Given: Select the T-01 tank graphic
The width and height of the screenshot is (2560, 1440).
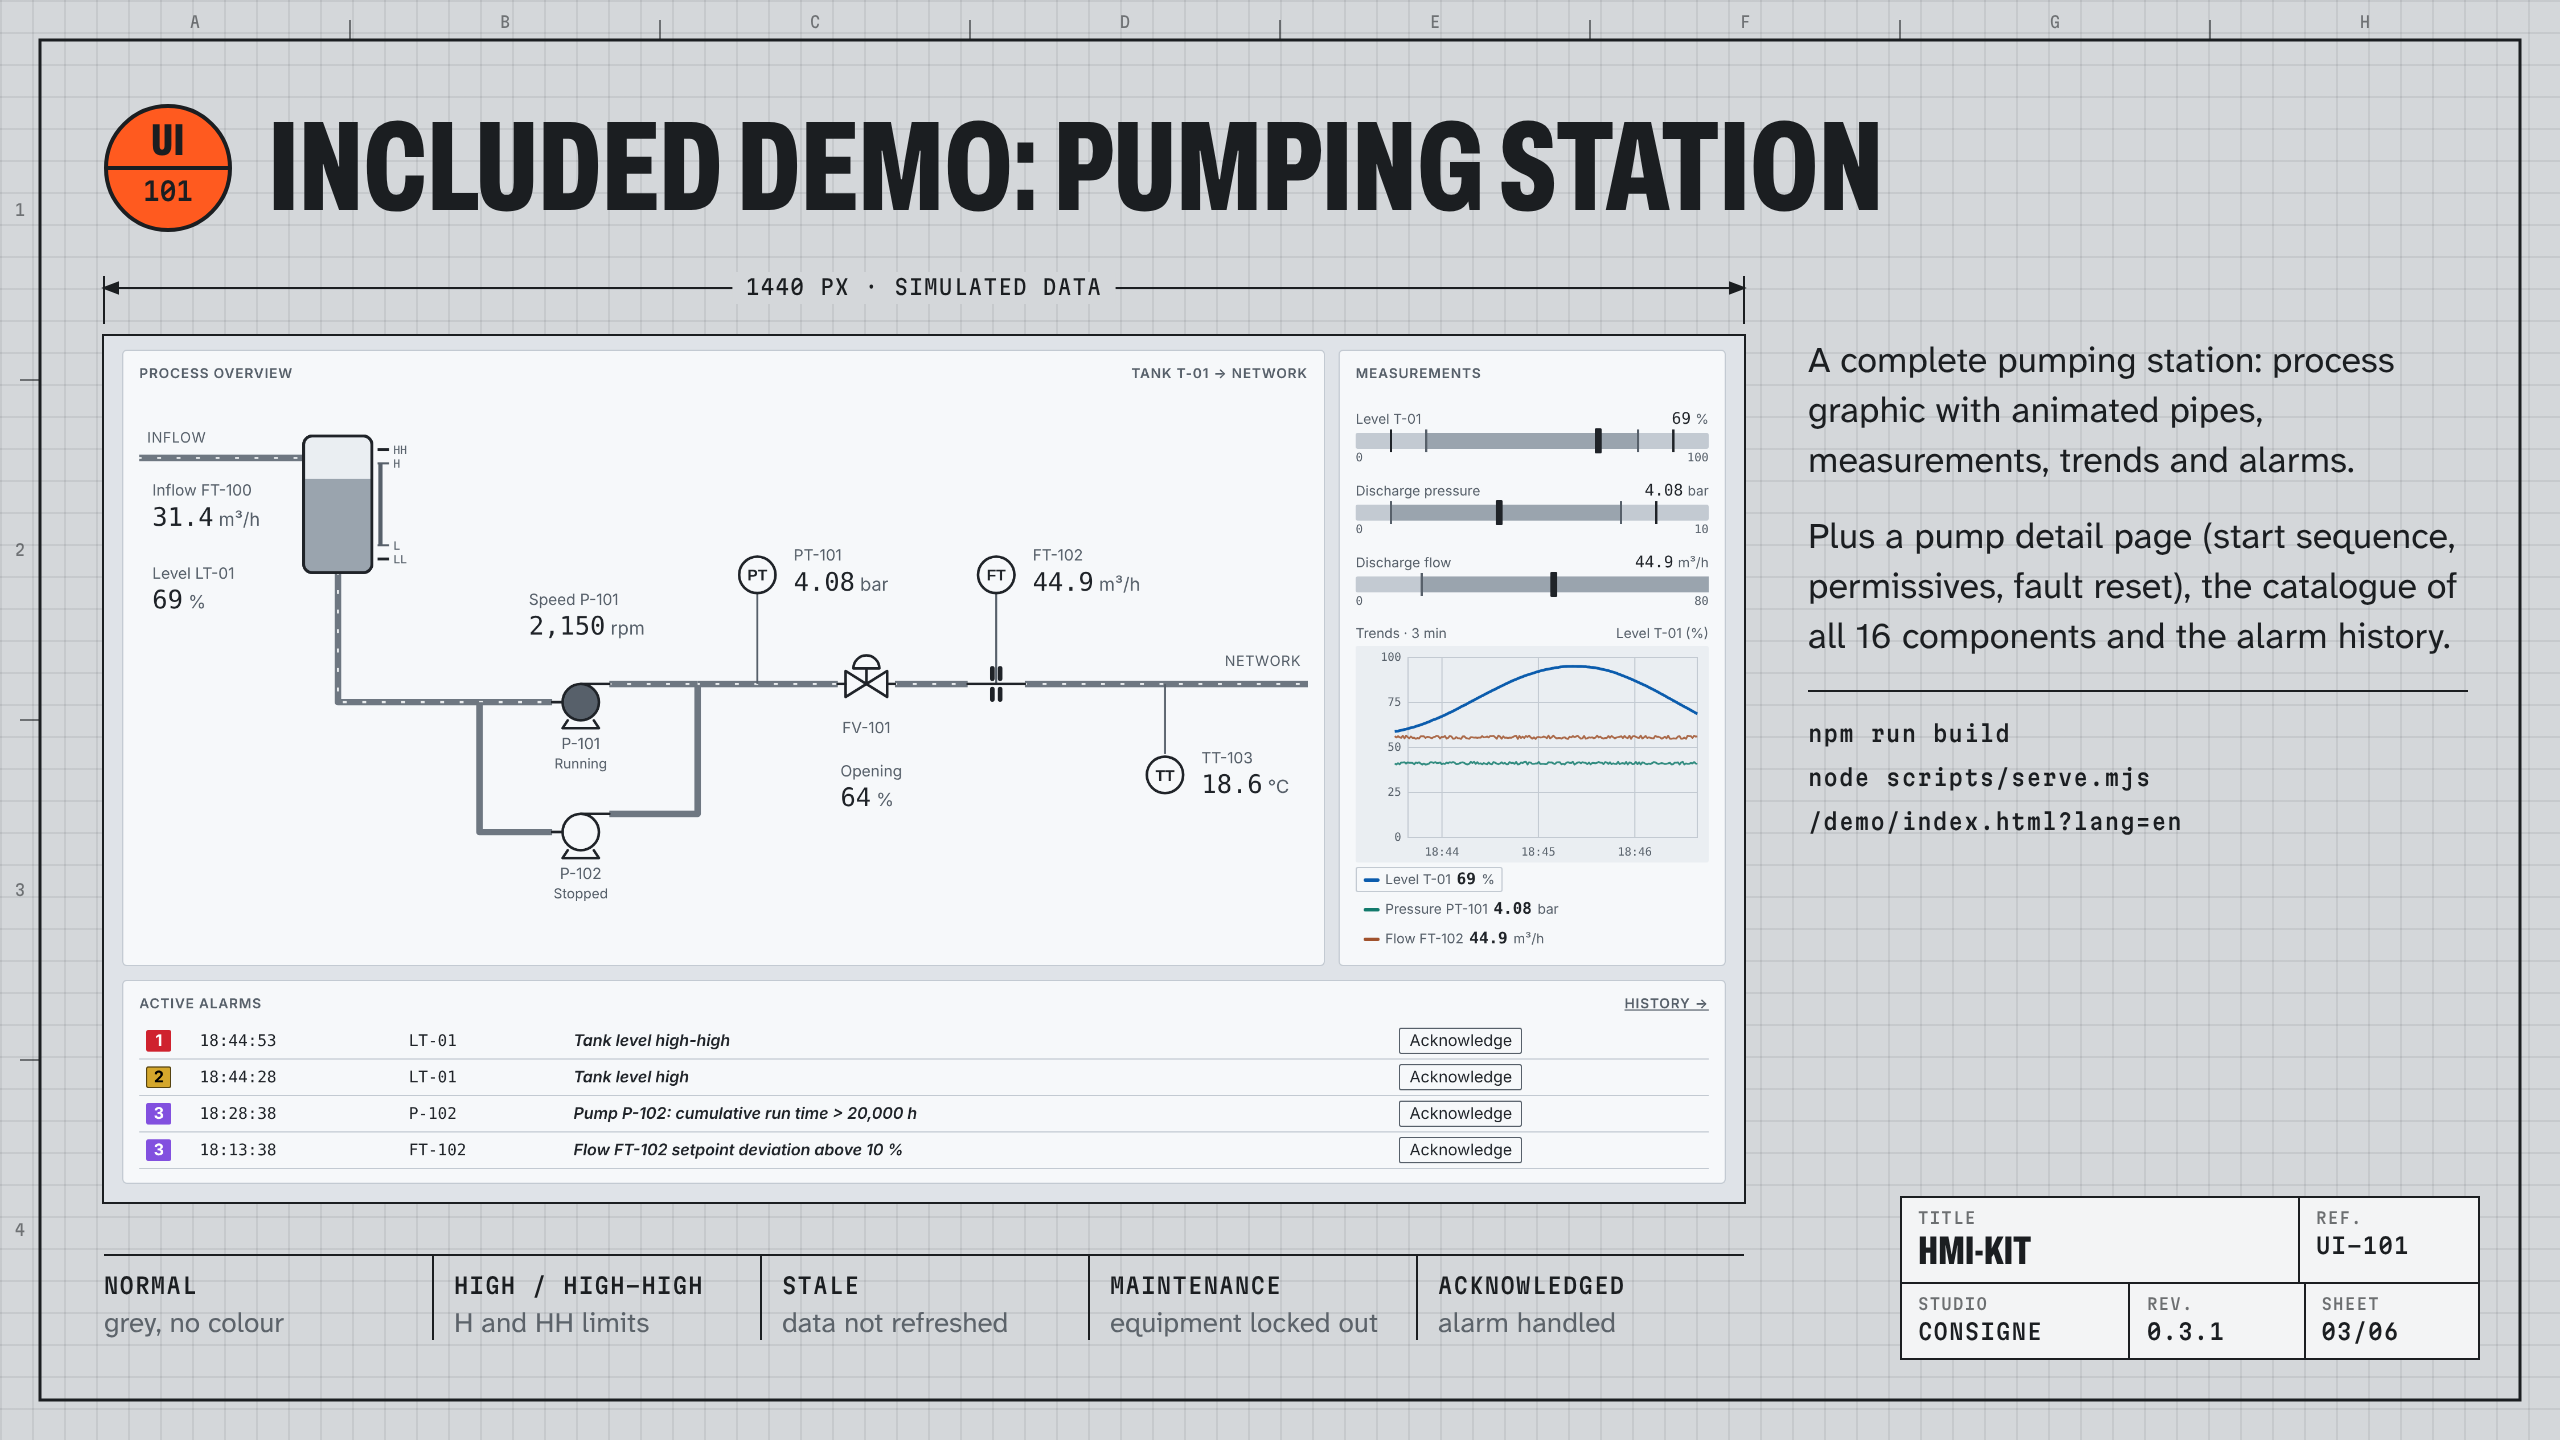Looking at the screenshot, I should (x=338, y=504).
